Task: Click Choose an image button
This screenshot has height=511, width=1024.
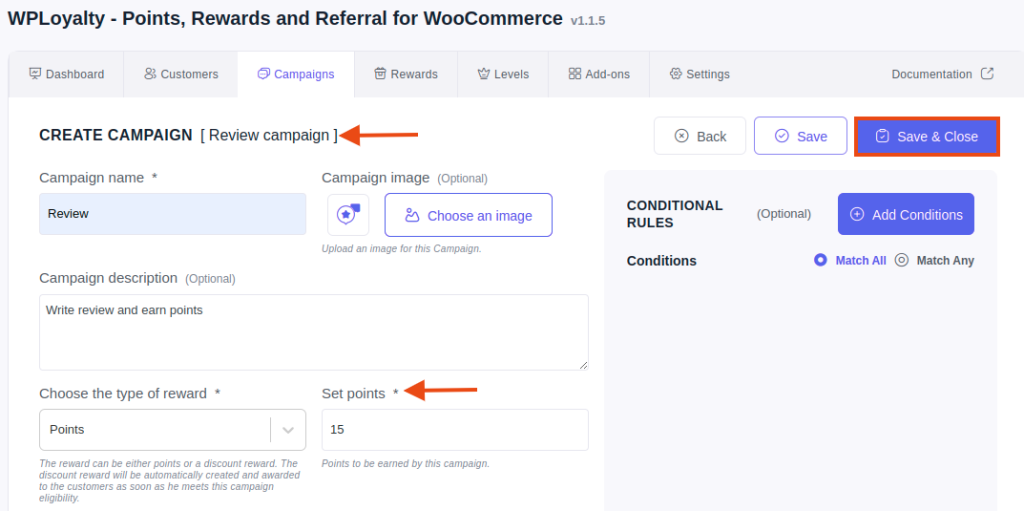Action: coord(468,215)
